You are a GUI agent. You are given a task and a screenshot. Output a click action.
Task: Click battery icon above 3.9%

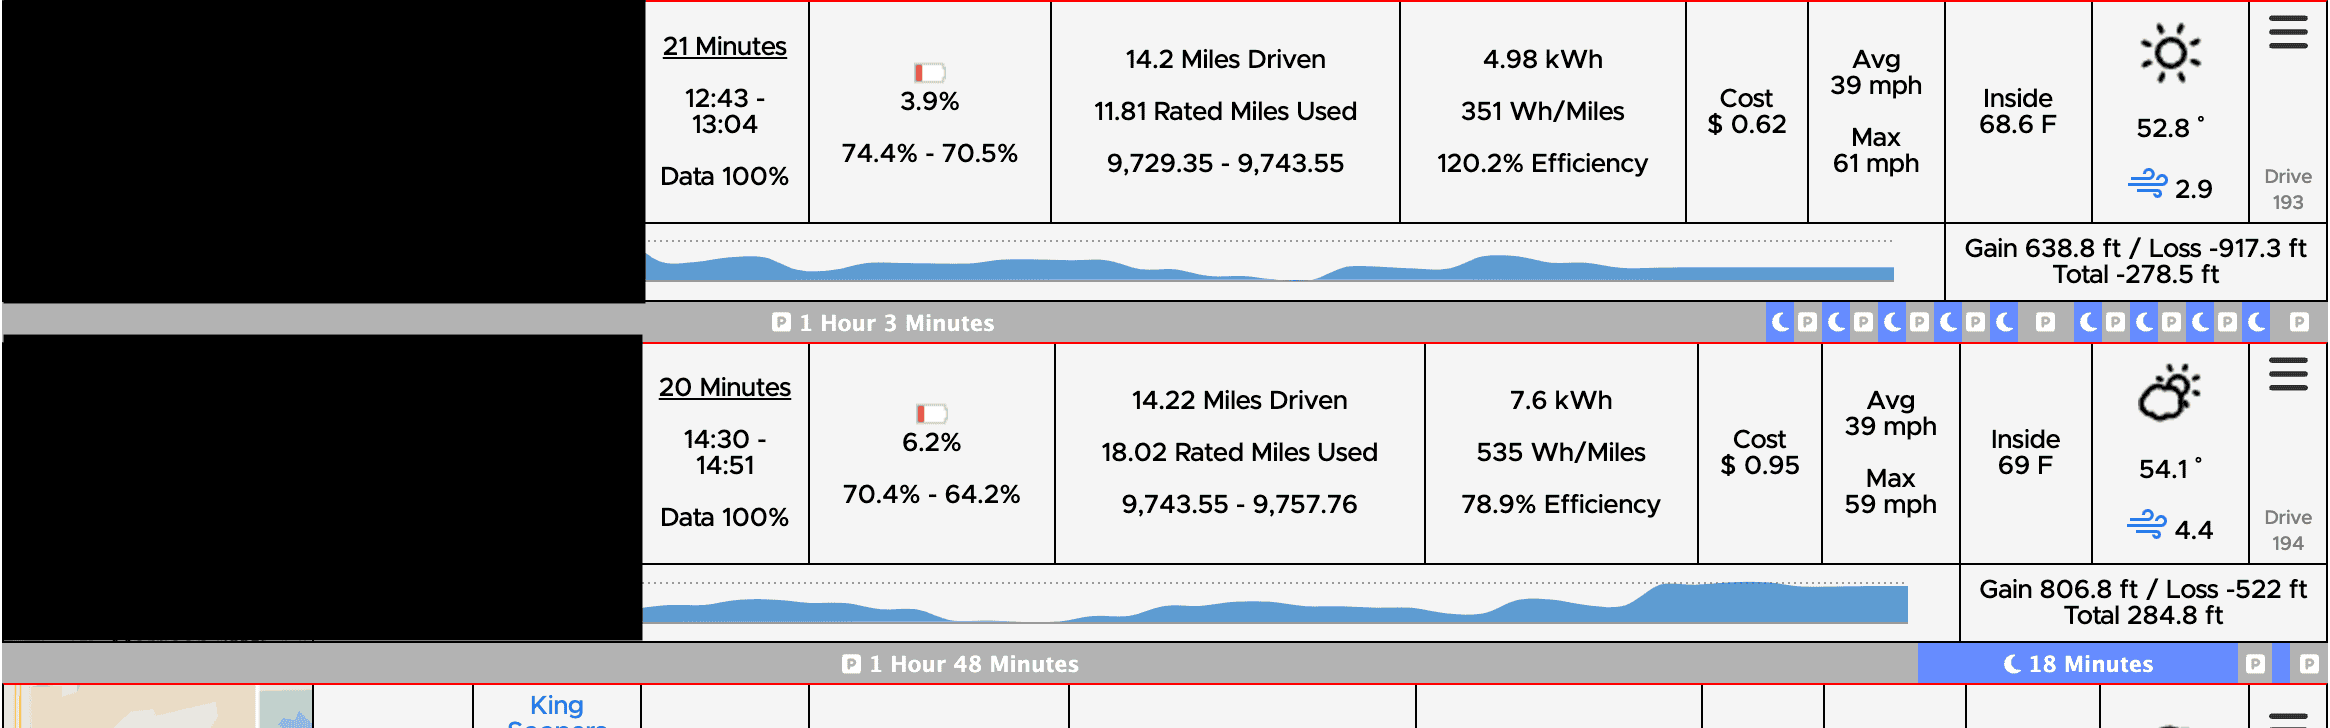coord(930,72)
